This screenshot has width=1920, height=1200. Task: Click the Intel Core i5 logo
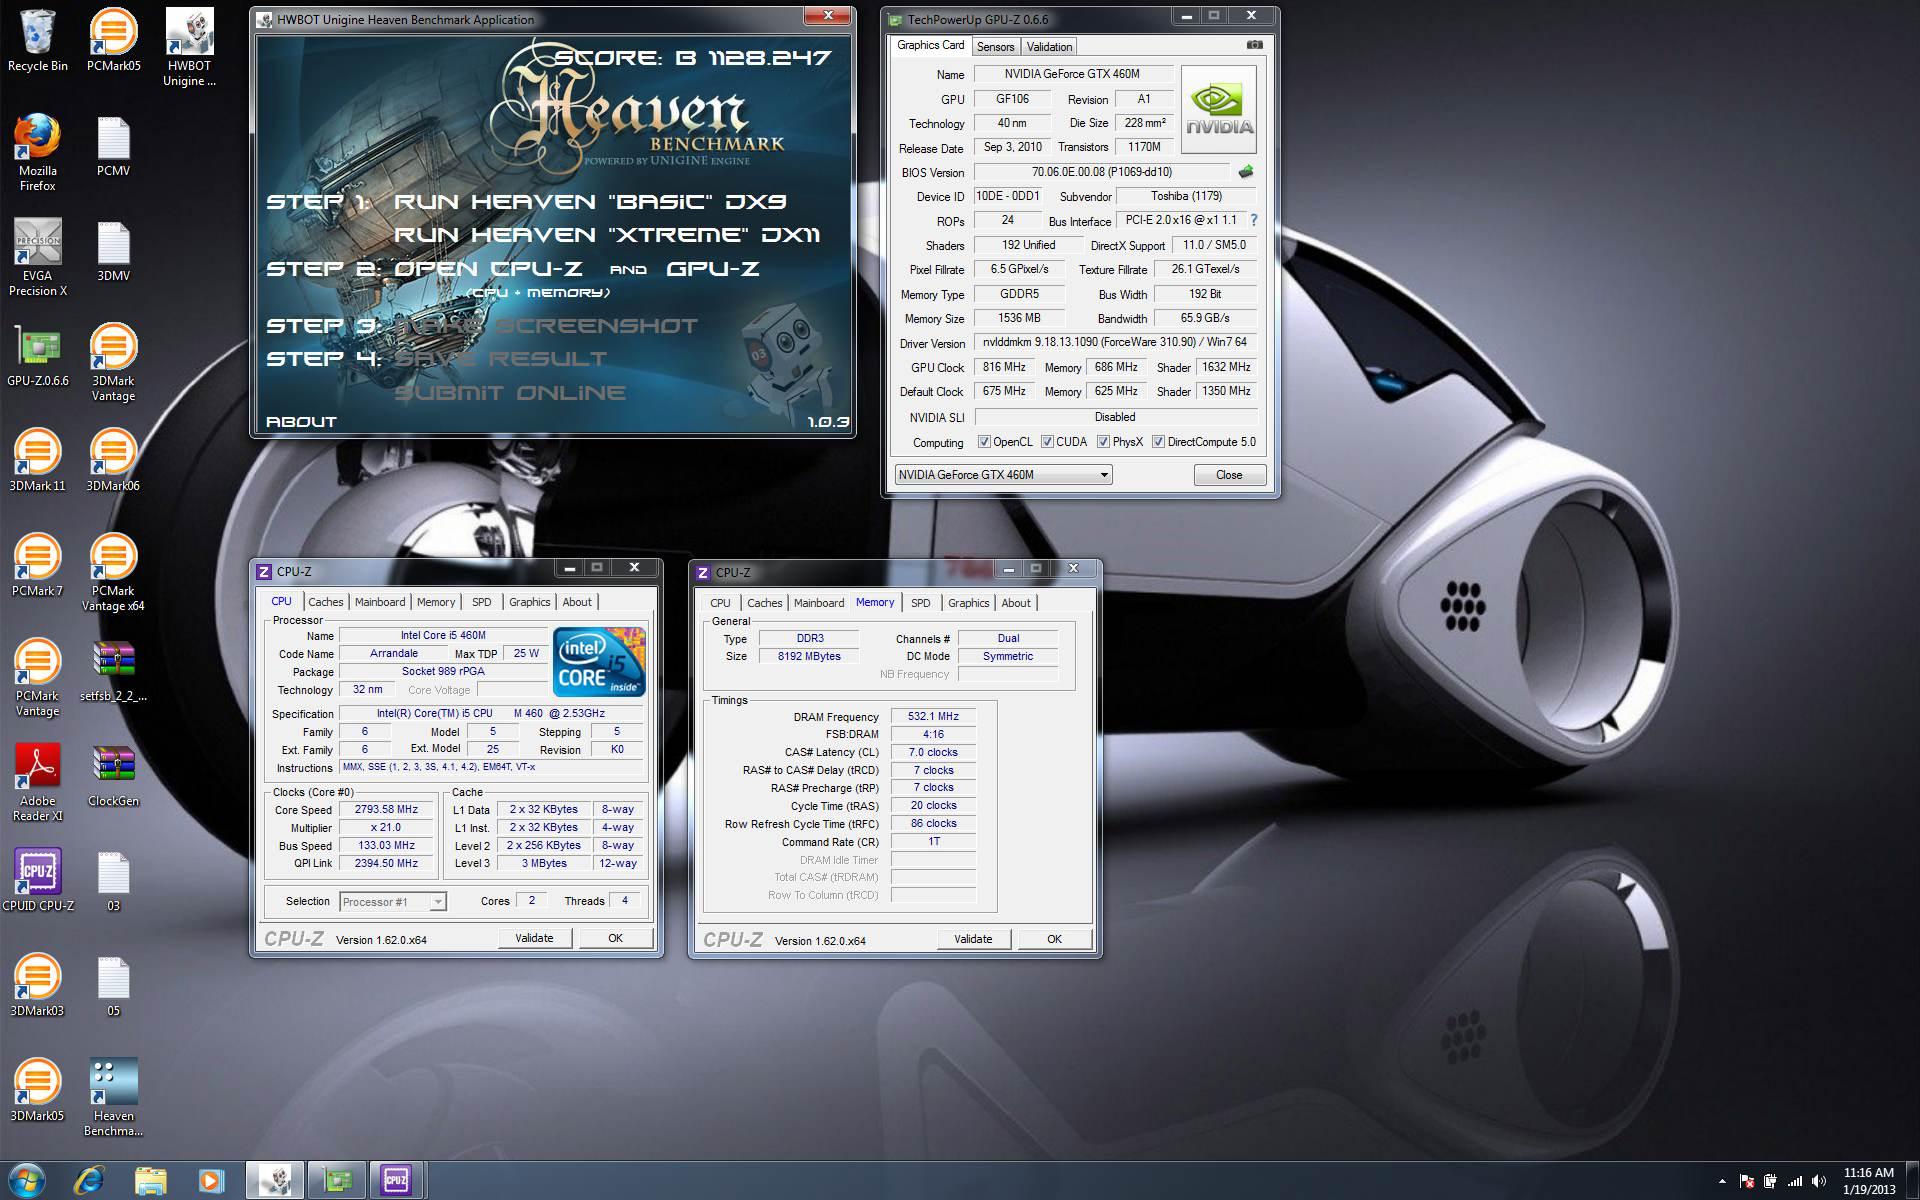click(x=599, y=662)
